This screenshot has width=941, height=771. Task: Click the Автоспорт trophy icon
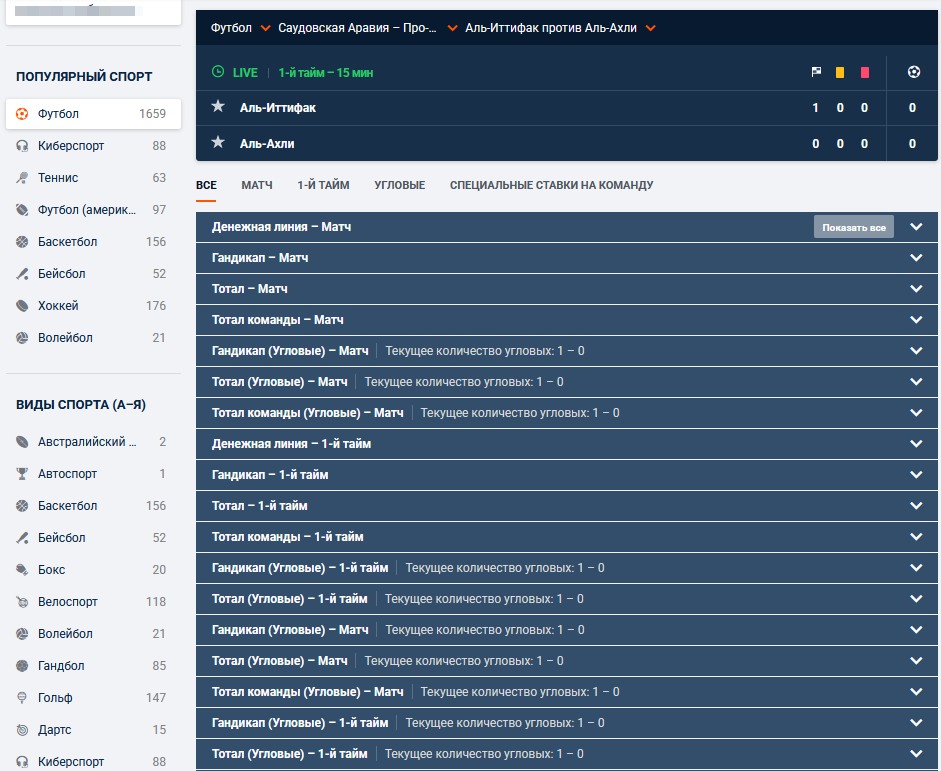[x=22, y=474]
